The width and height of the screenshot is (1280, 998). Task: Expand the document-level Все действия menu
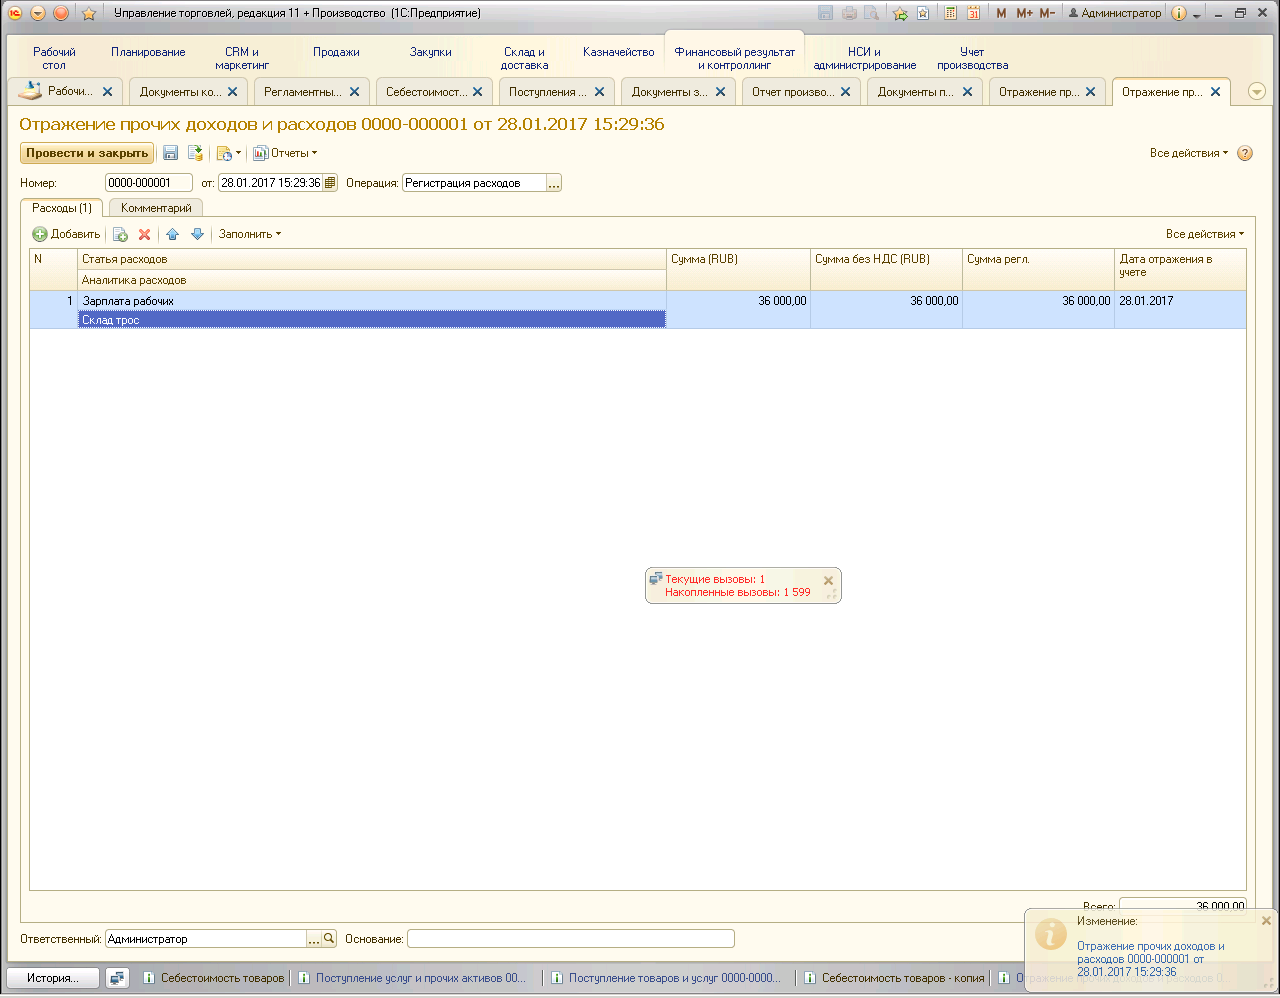click(1188, 153)
